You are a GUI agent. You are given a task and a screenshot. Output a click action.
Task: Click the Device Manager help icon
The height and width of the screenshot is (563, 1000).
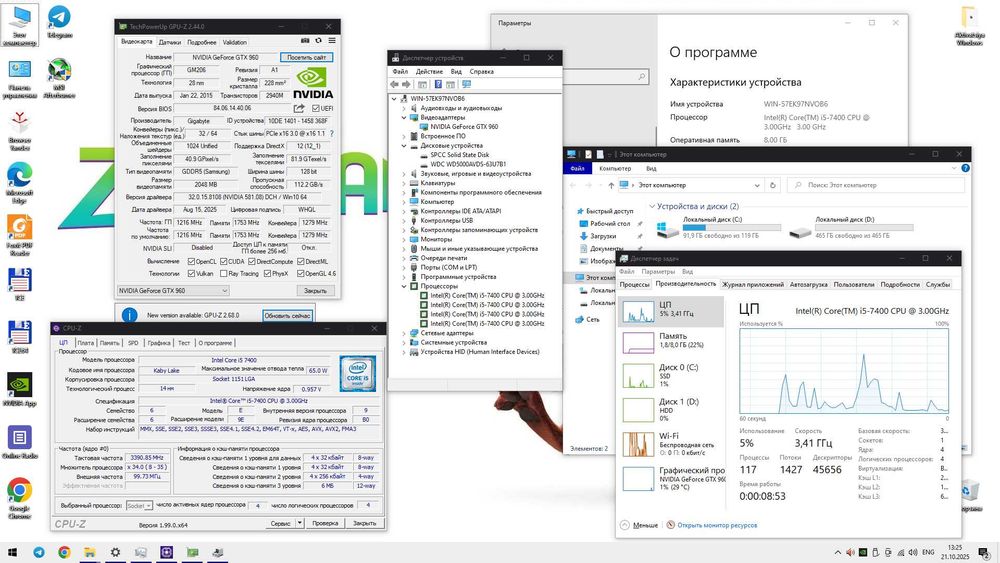coord(438,84)
